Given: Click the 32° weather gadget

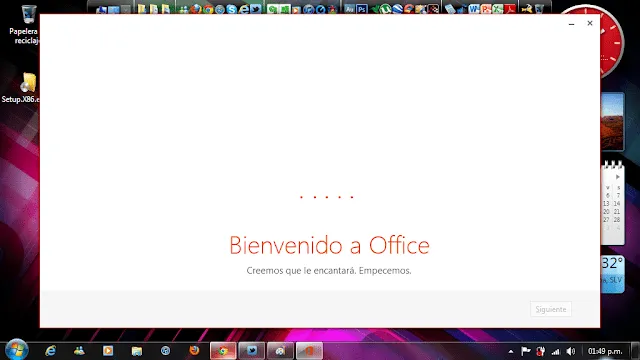Looking at the screenshot, I should click(x=612, y=273).
